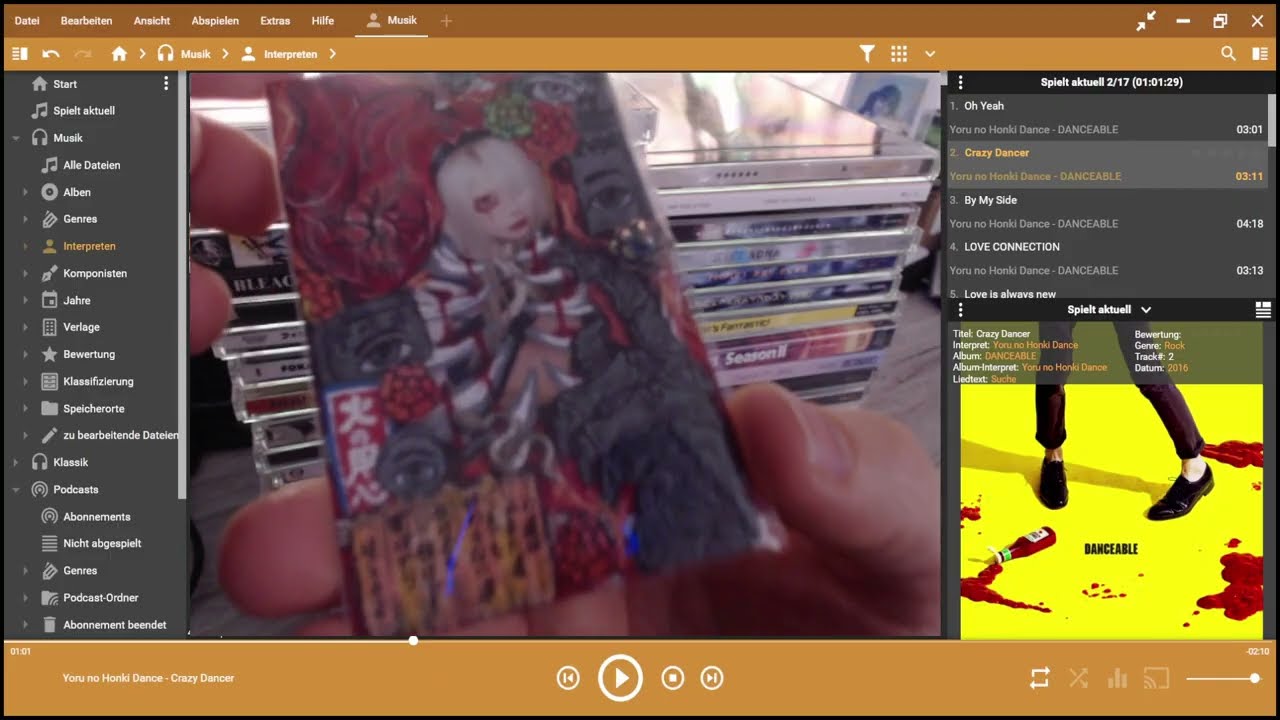
Task: Open the Bearbeiten menu
Action: tap(86, 21)
